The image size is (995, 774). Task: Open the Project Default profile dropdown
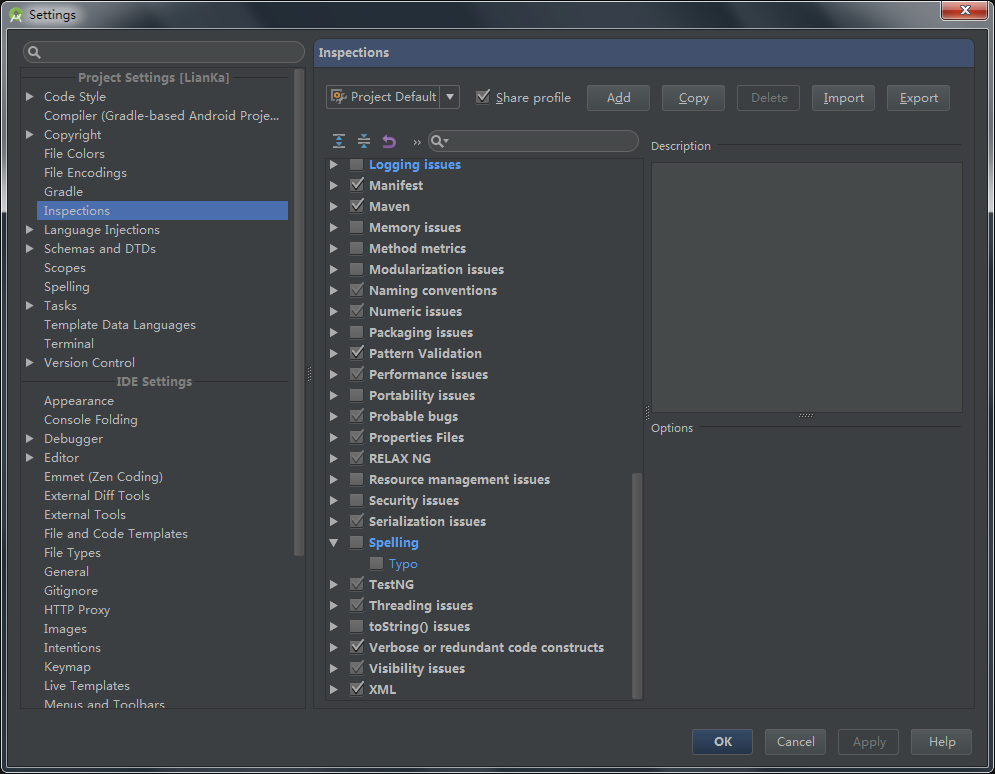pyautogui.click(x=450, y=97)
